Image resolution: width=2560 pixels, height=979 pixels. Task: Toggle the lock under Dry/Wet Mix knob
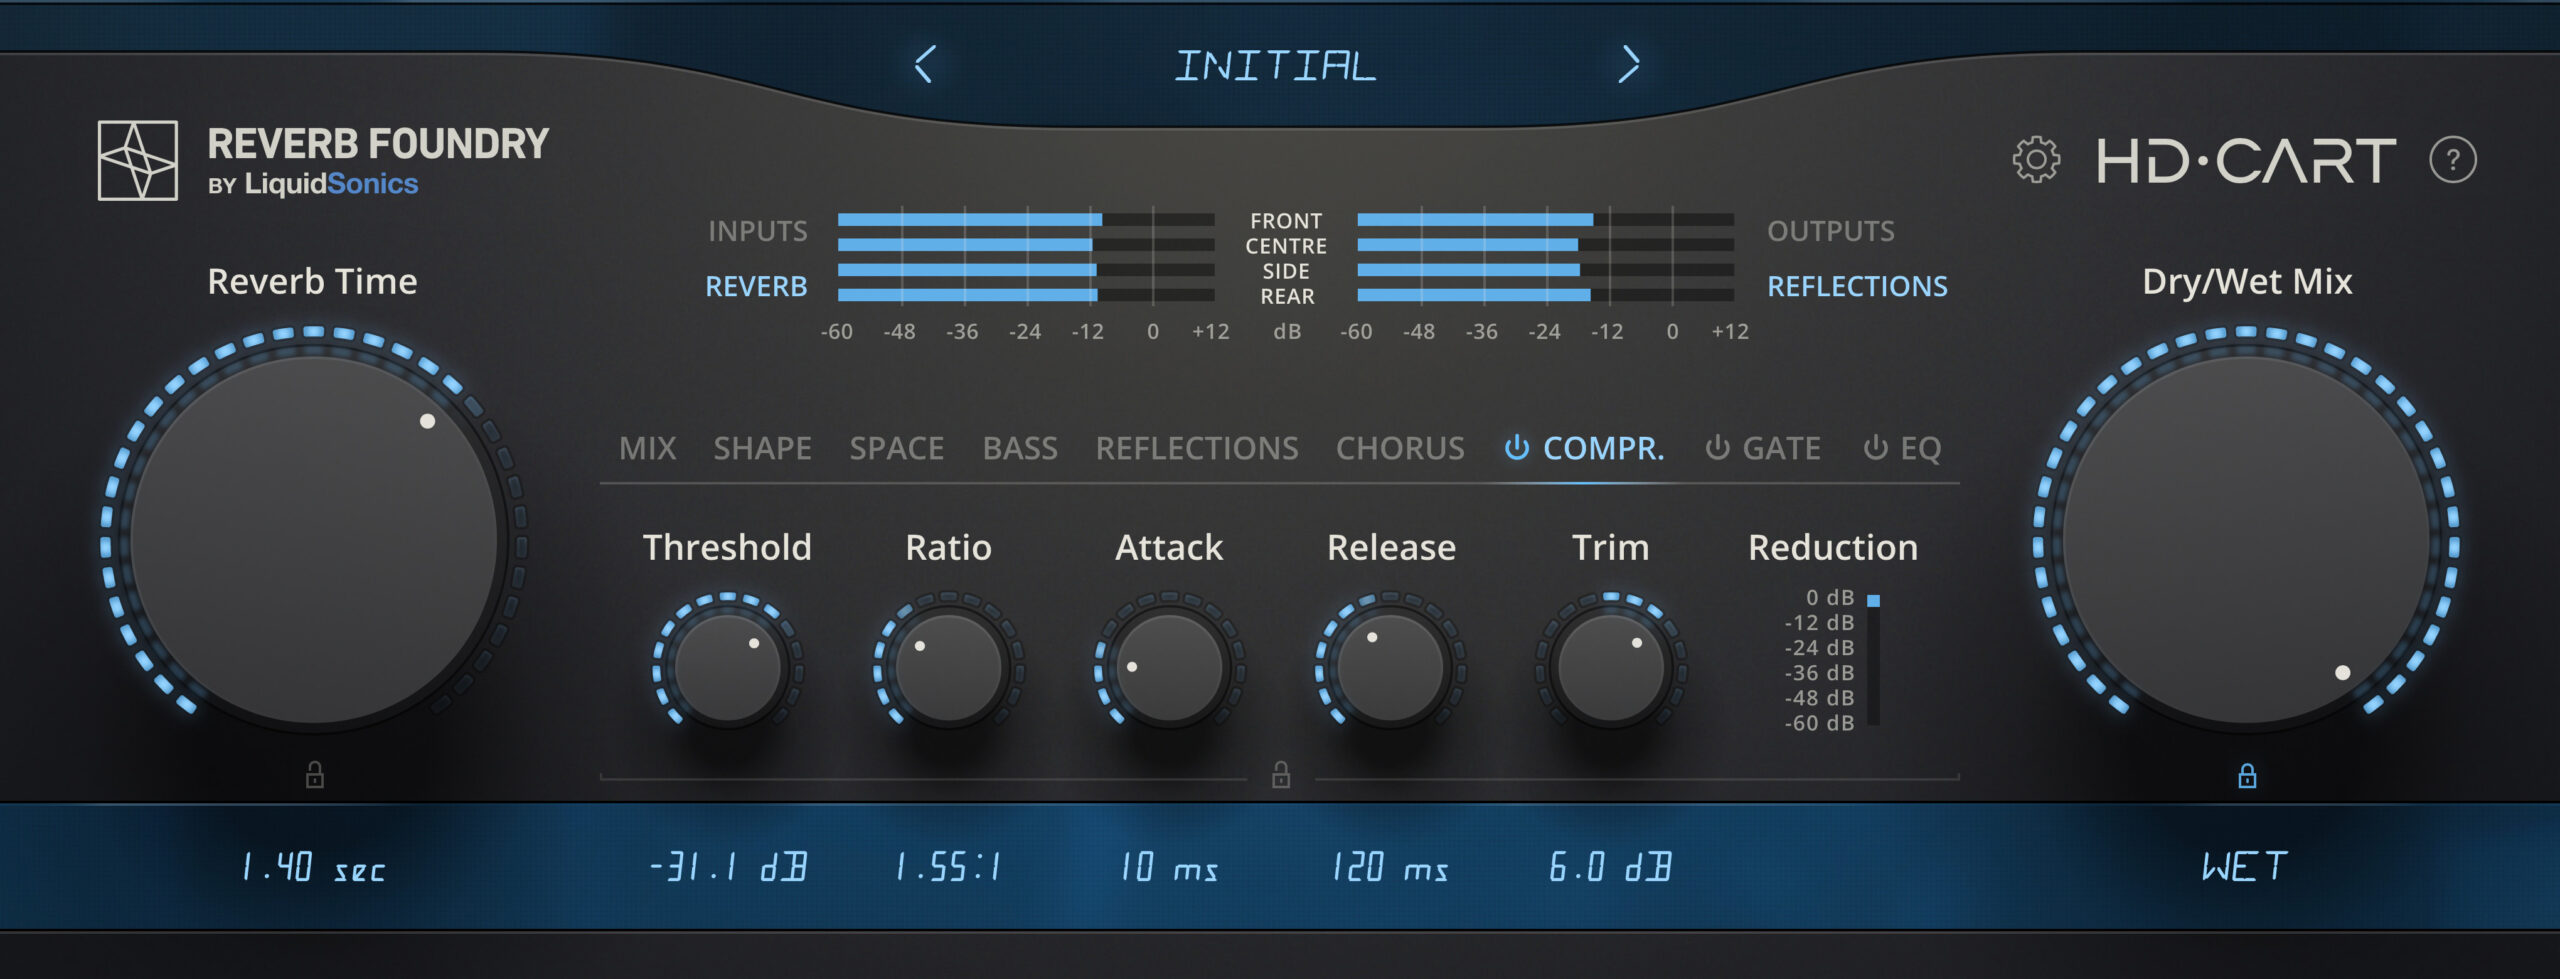click(x=2247, y=775)
